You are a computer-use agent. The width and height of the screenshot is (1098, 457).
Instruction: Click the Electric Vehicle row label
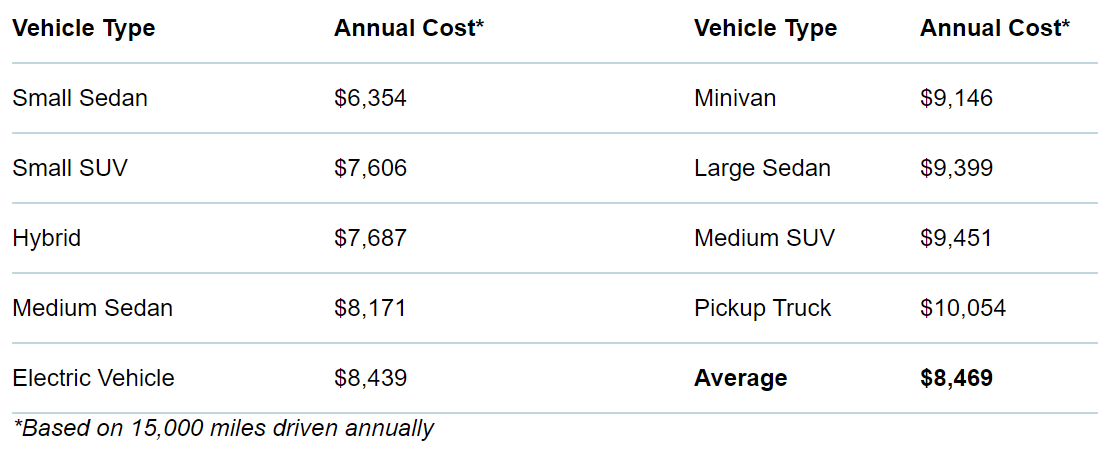click(x=93, y=378)
